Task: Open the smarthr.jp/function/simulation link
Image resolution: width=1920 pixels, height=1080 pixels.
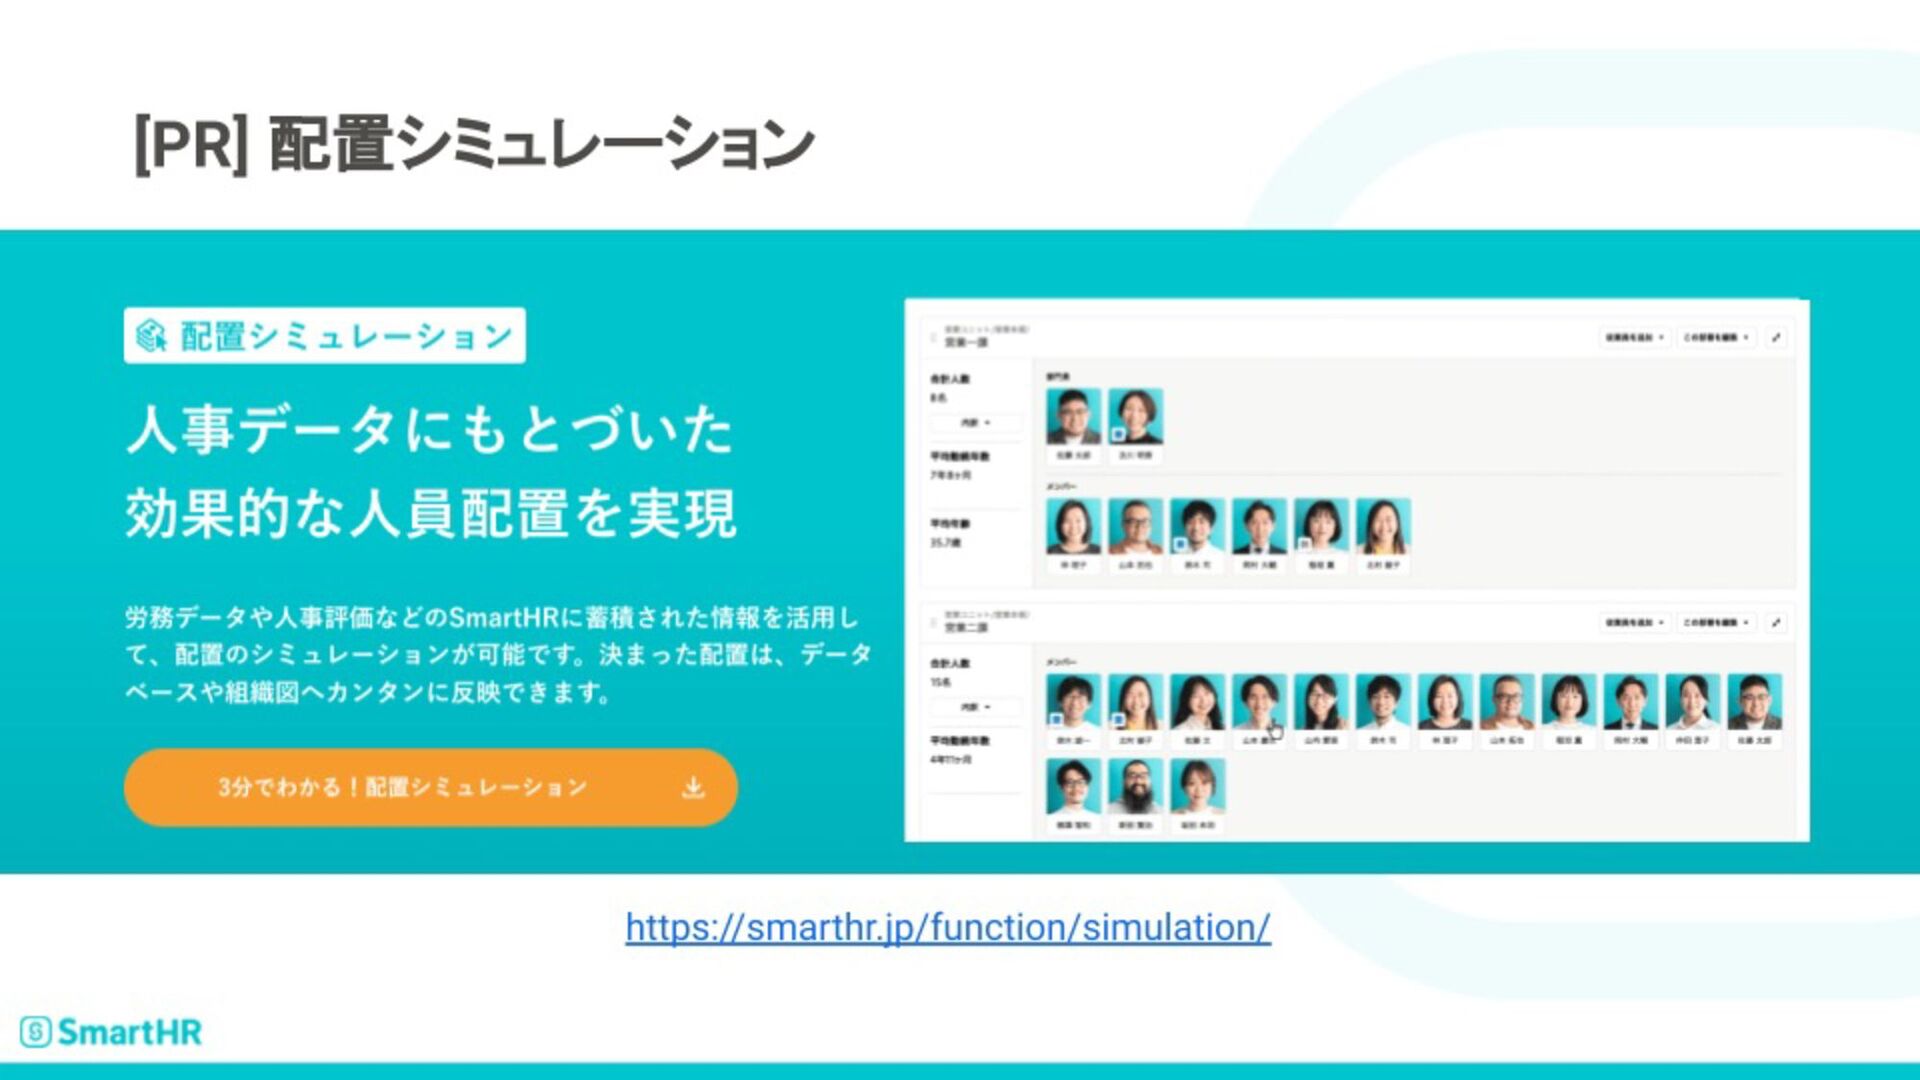Action: (x=948, y=927)
